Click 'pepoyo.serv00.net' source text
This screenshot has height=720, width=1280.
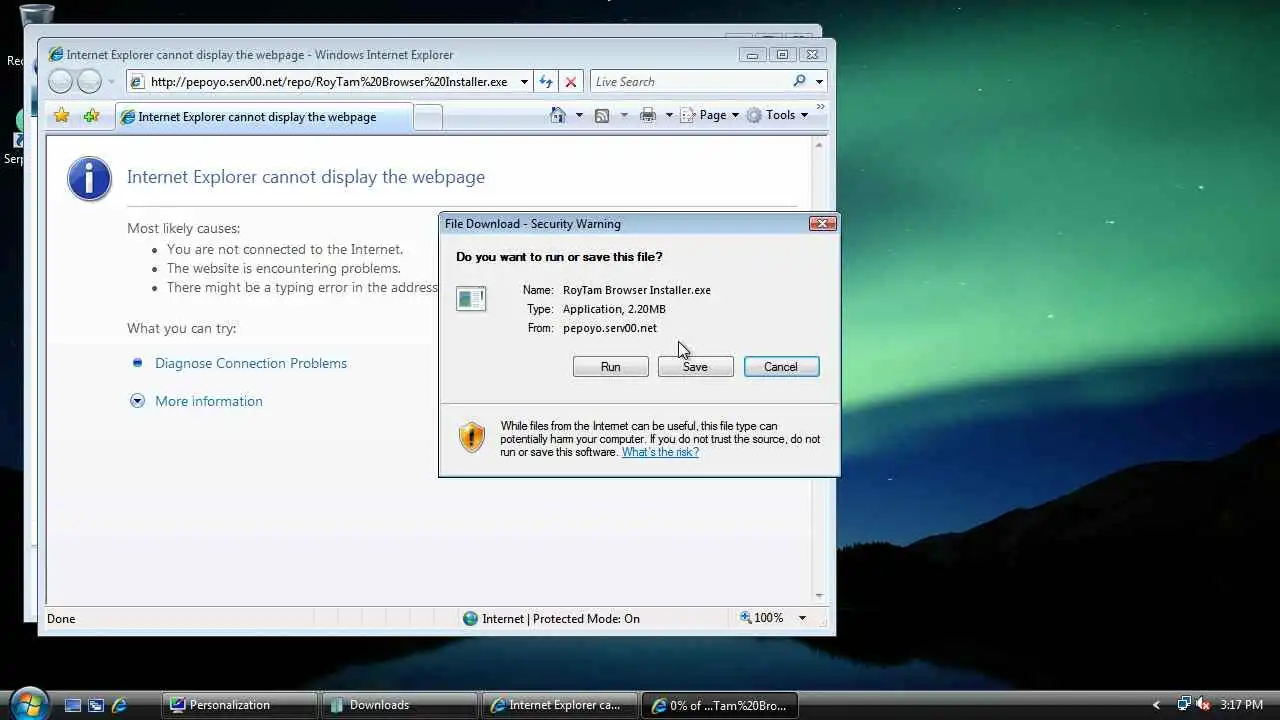point(610,328)
